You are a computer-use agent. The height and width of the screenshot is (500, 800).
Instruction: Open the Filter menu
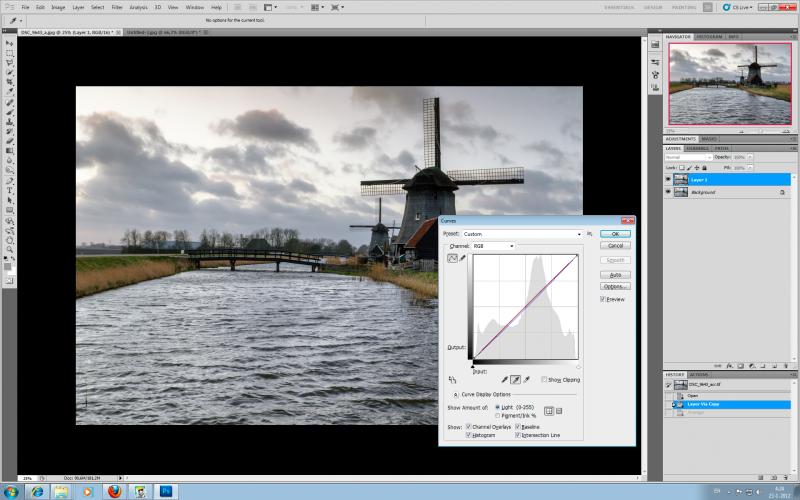[x=117, y=8]
